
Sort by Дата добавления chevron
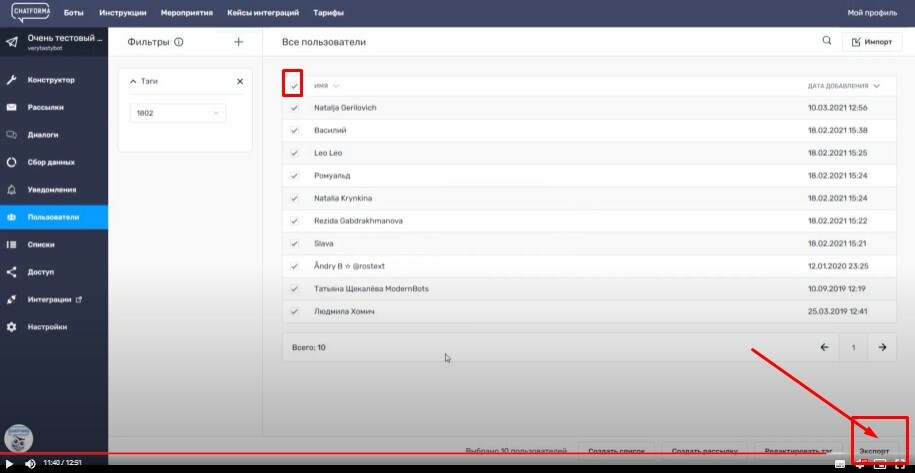tap(876, 86)
